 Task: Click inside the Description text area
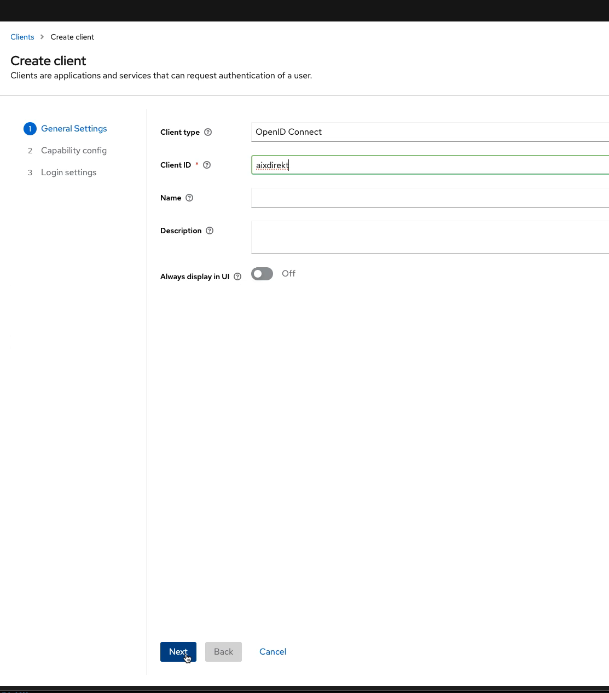(x=430, y=237)
